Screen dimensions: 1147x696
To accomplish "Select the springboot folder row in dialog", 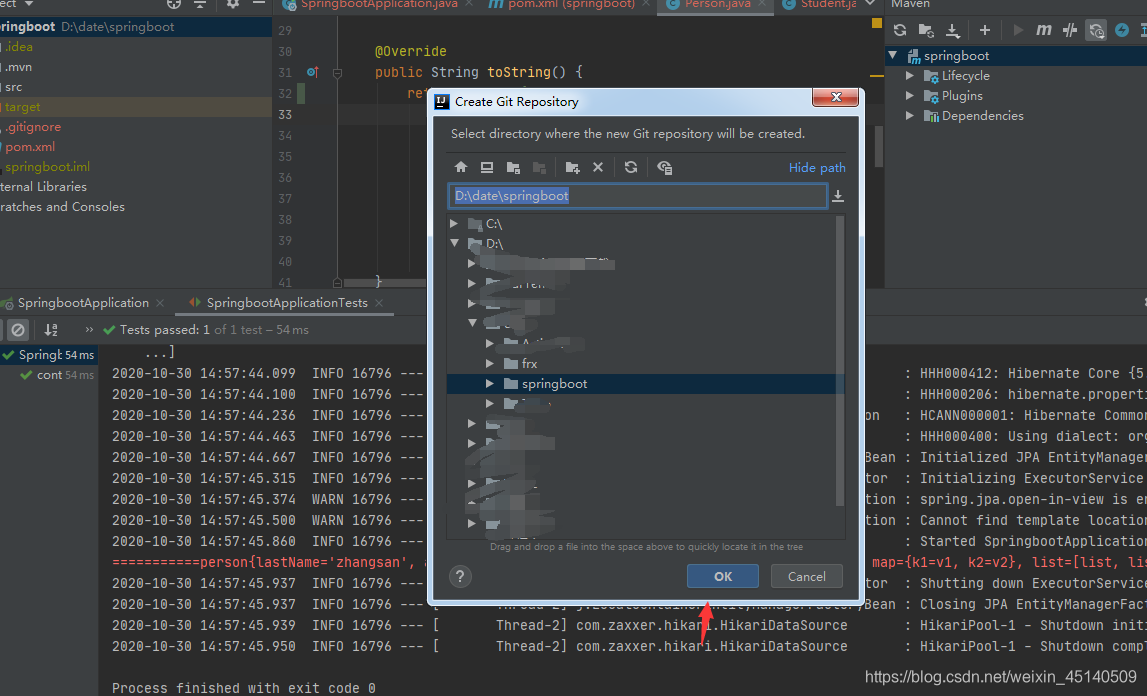I will [x=645, y=383].
